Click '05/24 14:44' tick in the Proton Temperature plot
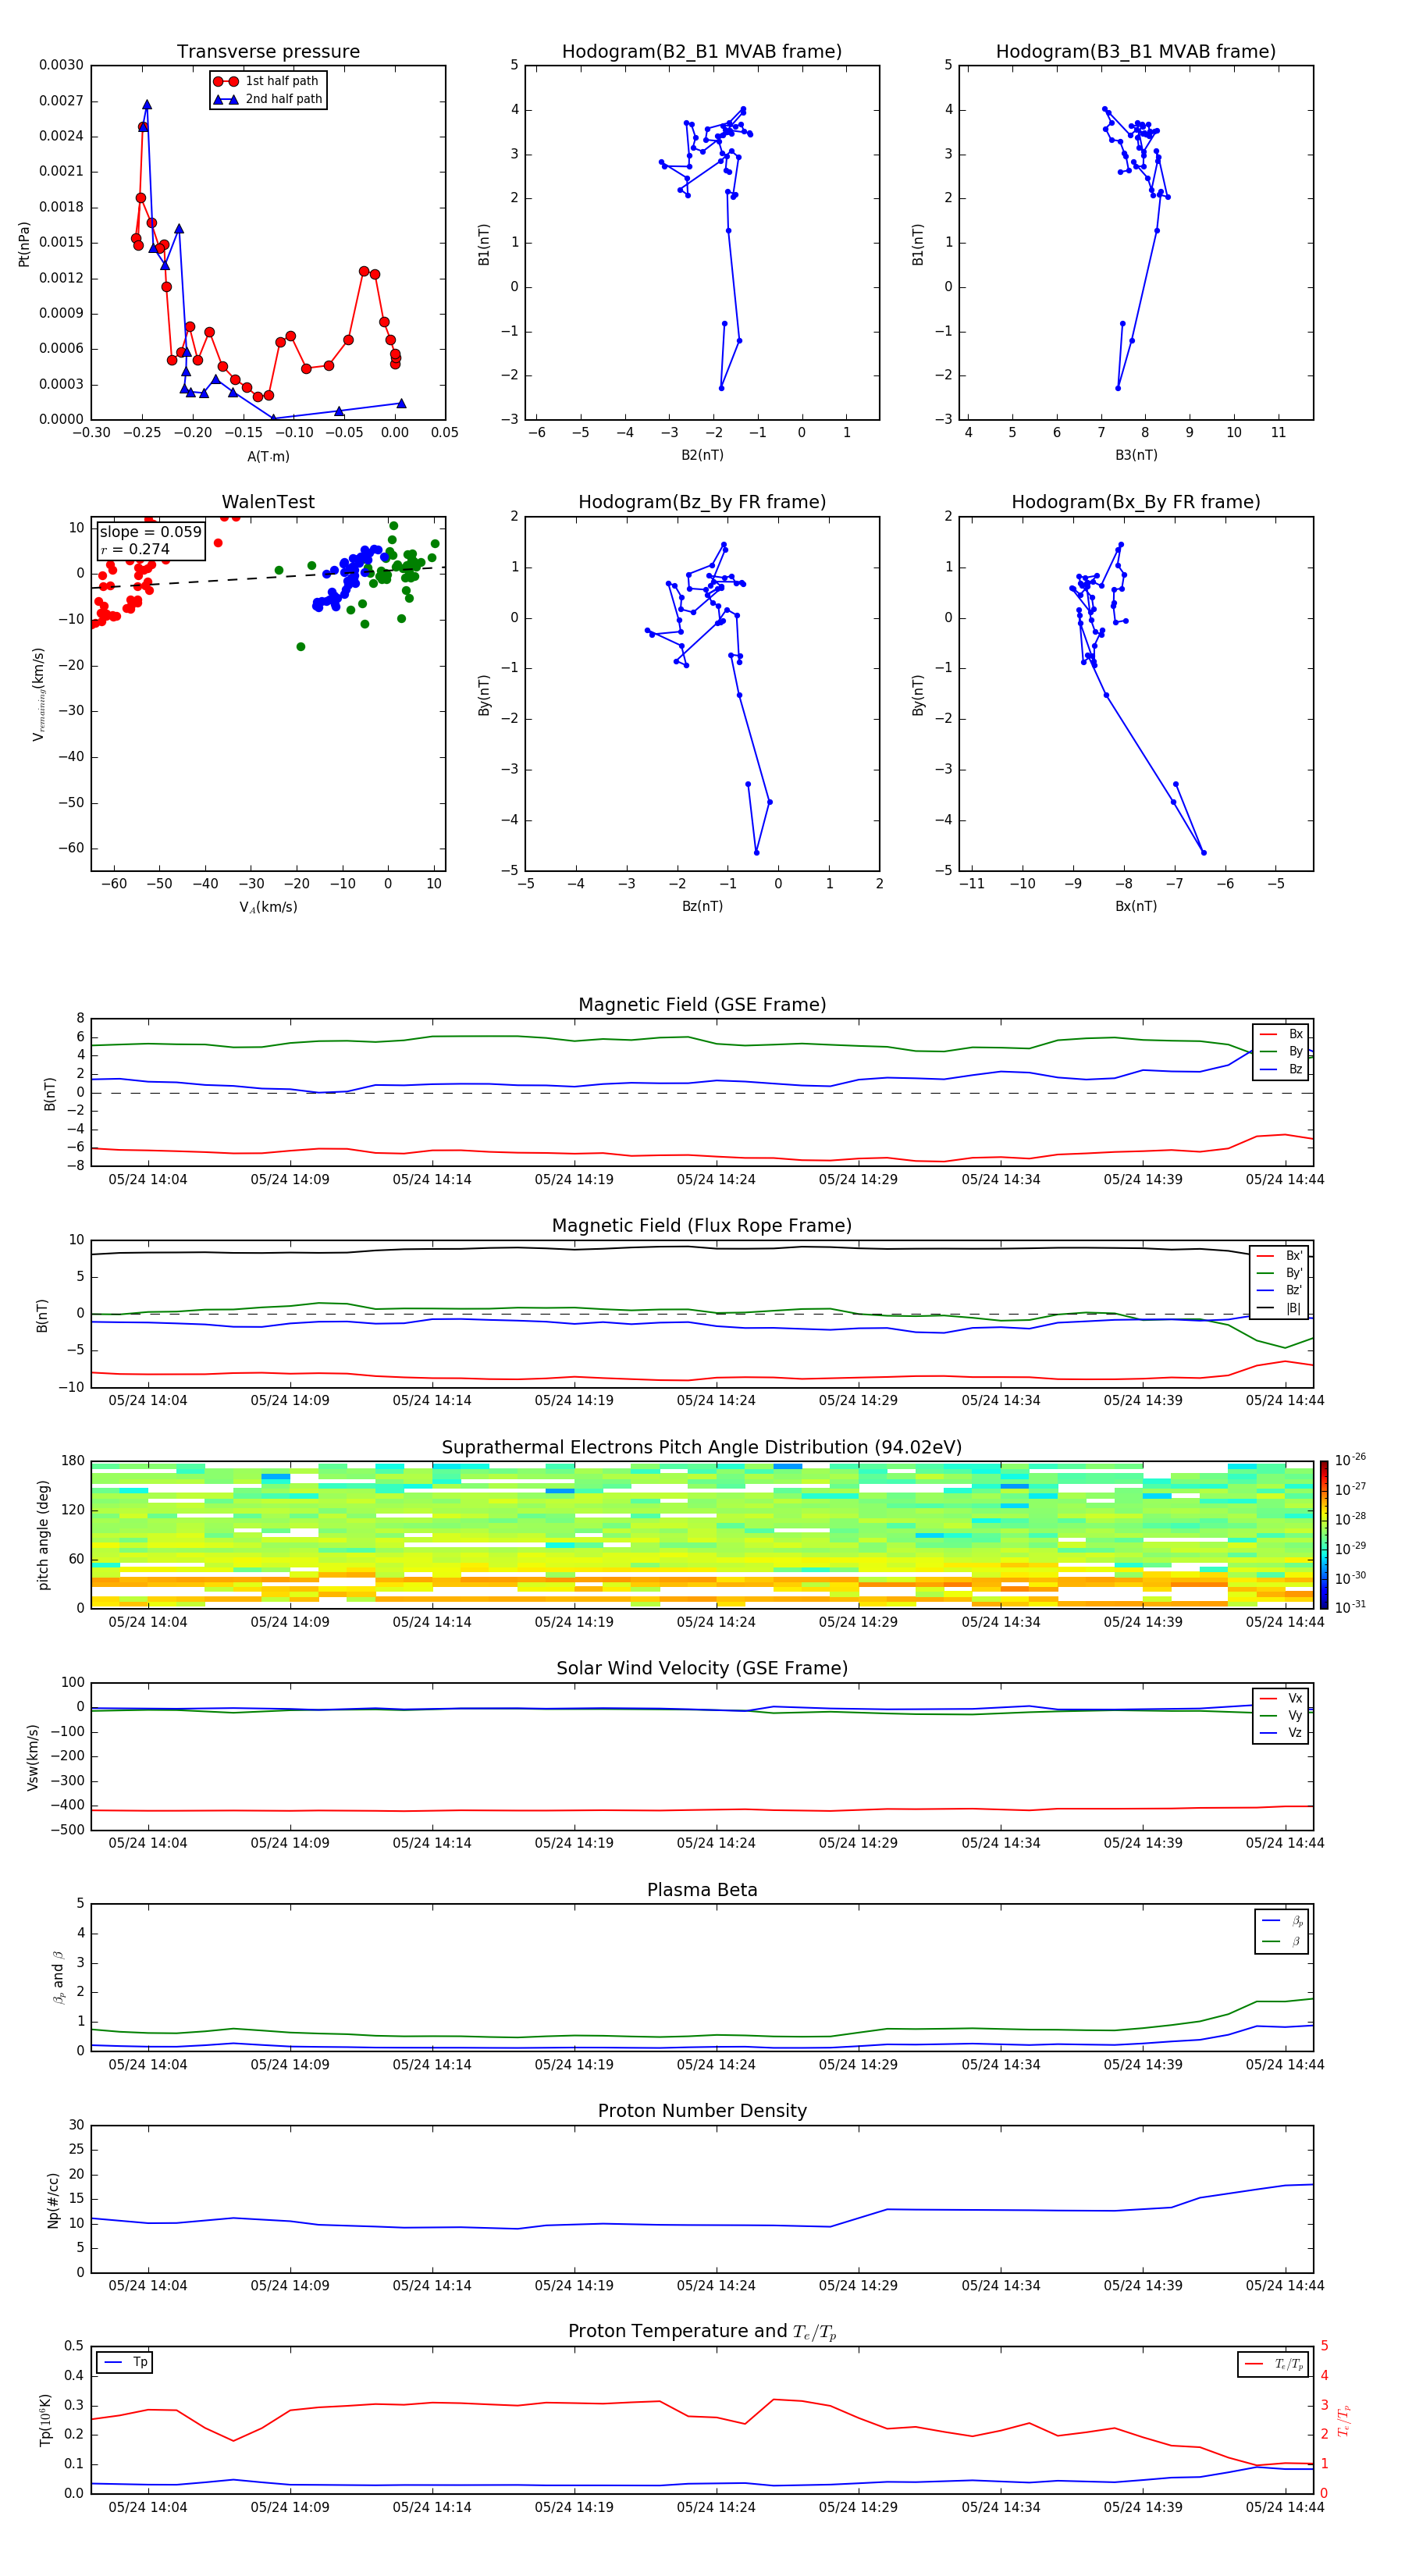 (1285, 2507)
